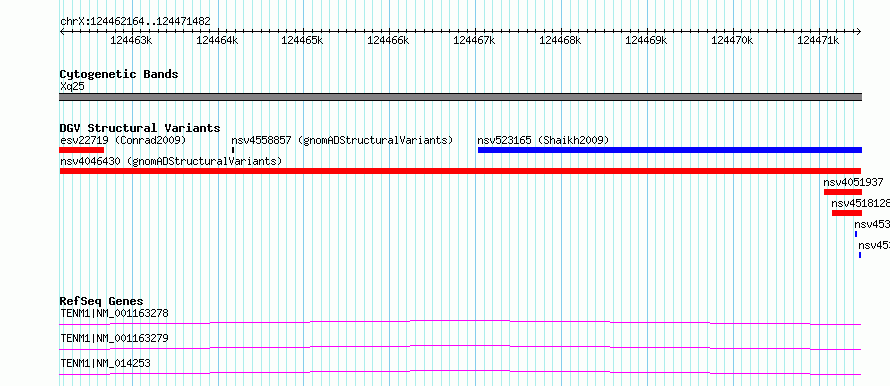Open the nsv523165 (Shaikh2009) label
This screenshot has height=386, width=890.
tap(543, 140)
